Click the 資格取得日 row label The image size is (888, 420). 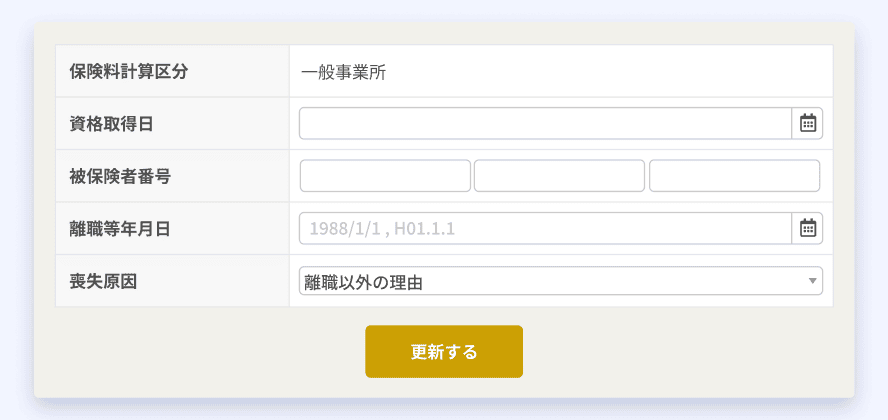point(112,124)
